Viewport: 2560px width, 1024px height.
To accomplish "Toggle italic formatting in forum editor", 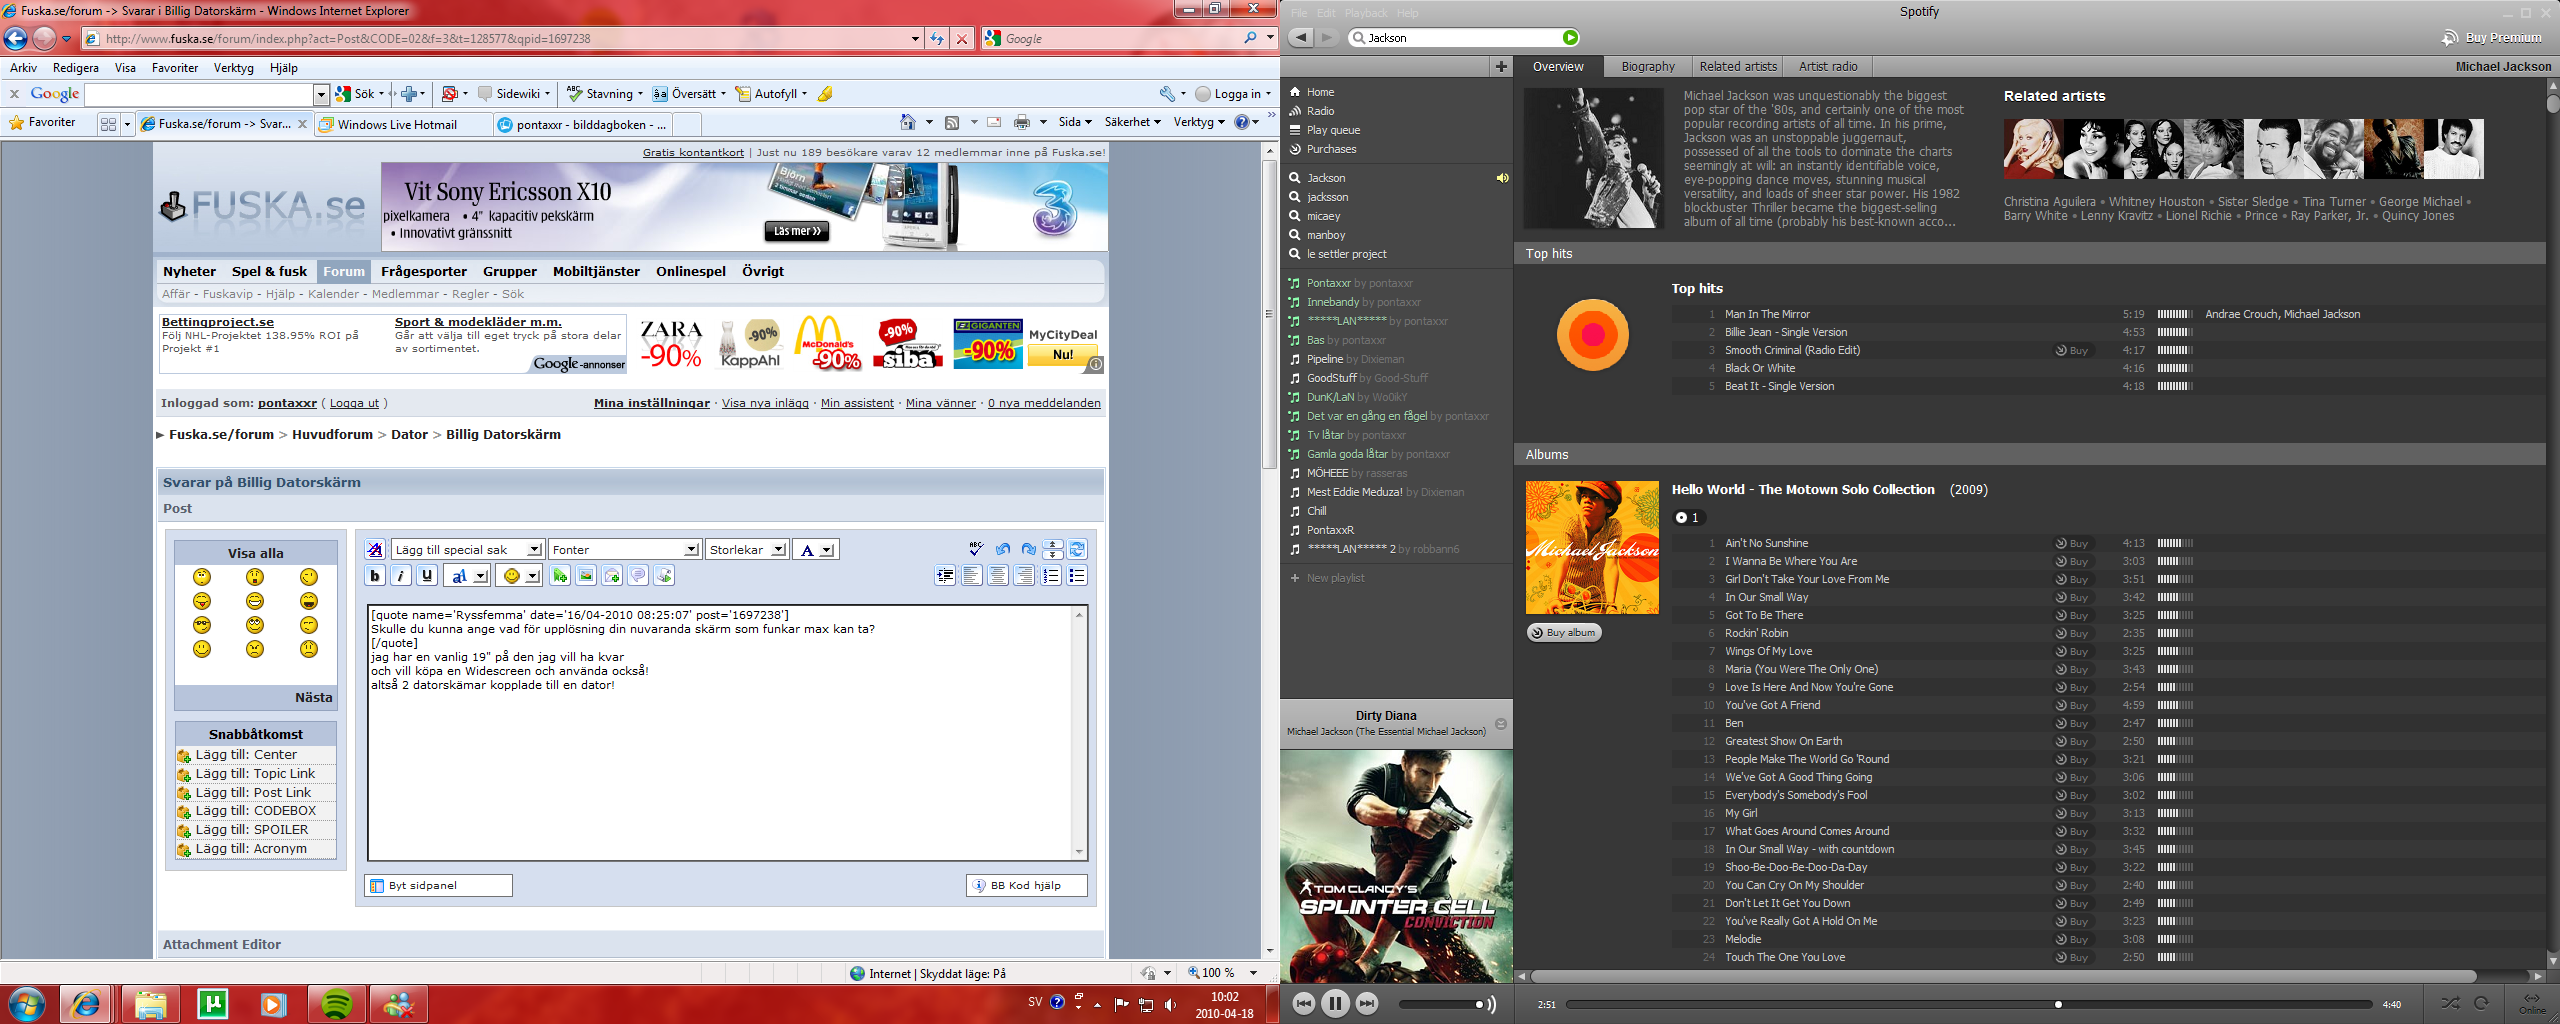I will click(401, 575).
